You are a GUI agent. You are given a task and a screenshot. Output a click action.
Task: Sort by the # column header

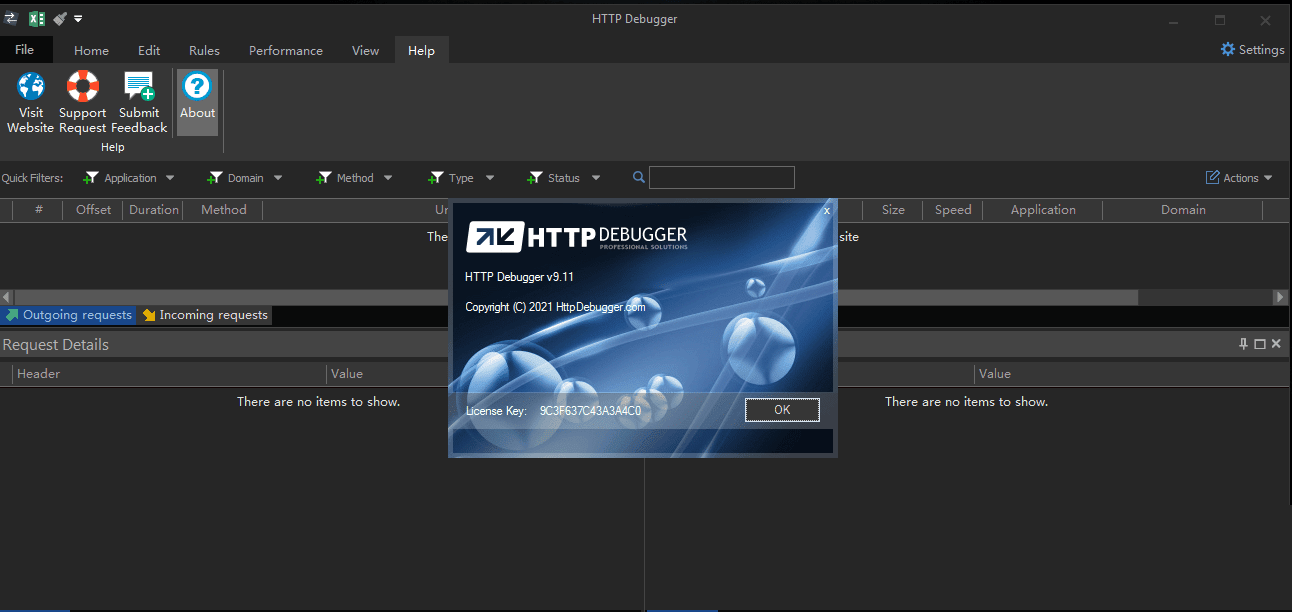39,210
